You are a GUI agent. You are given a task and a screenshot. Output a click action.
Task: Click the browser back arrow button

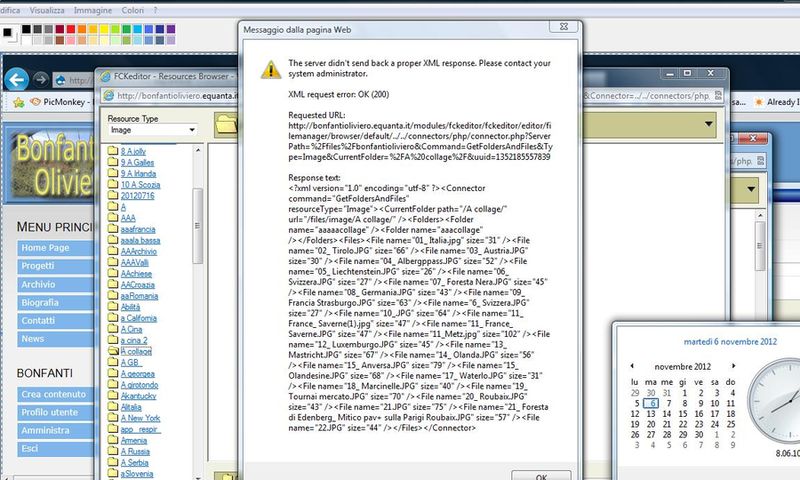click(16, 78)
